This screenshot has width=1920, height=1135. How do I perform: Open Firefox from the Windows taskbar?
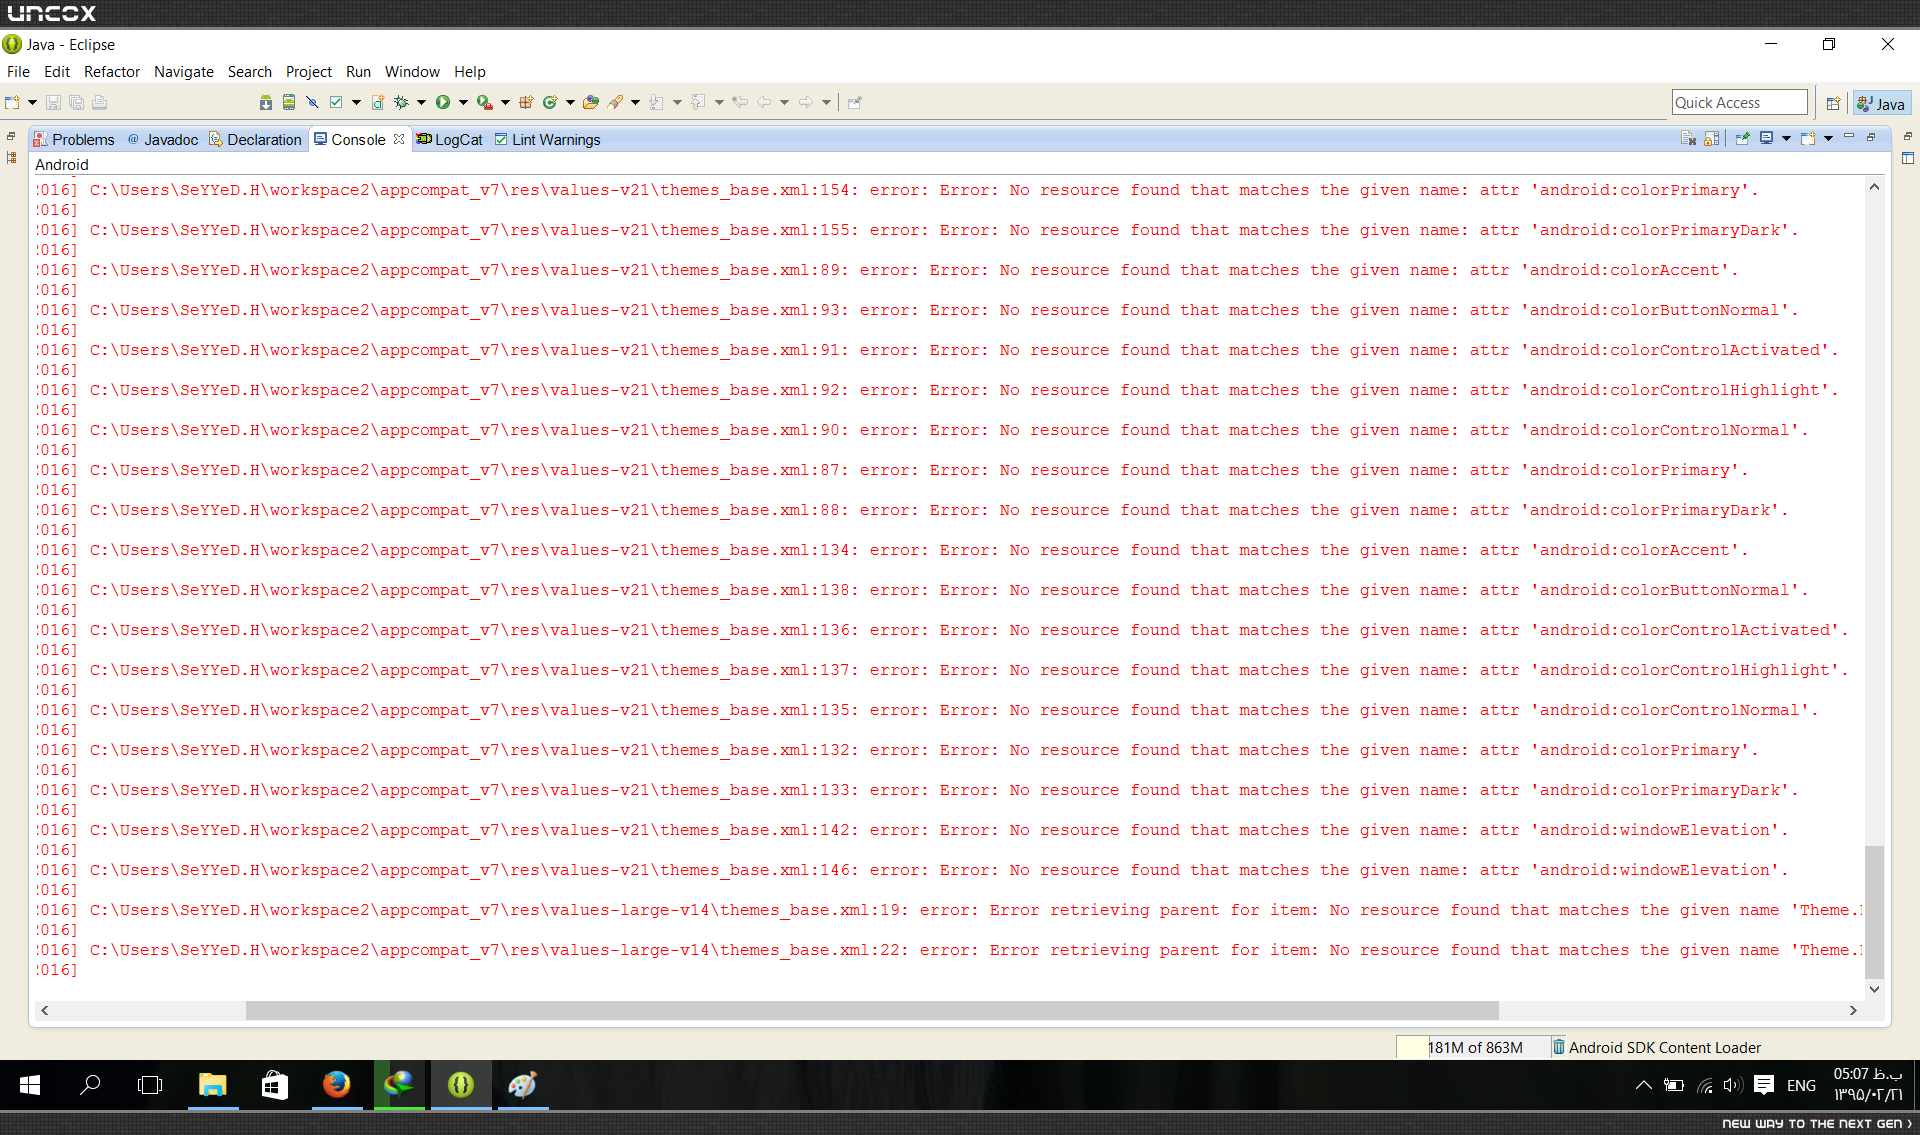coord(336,1085)
